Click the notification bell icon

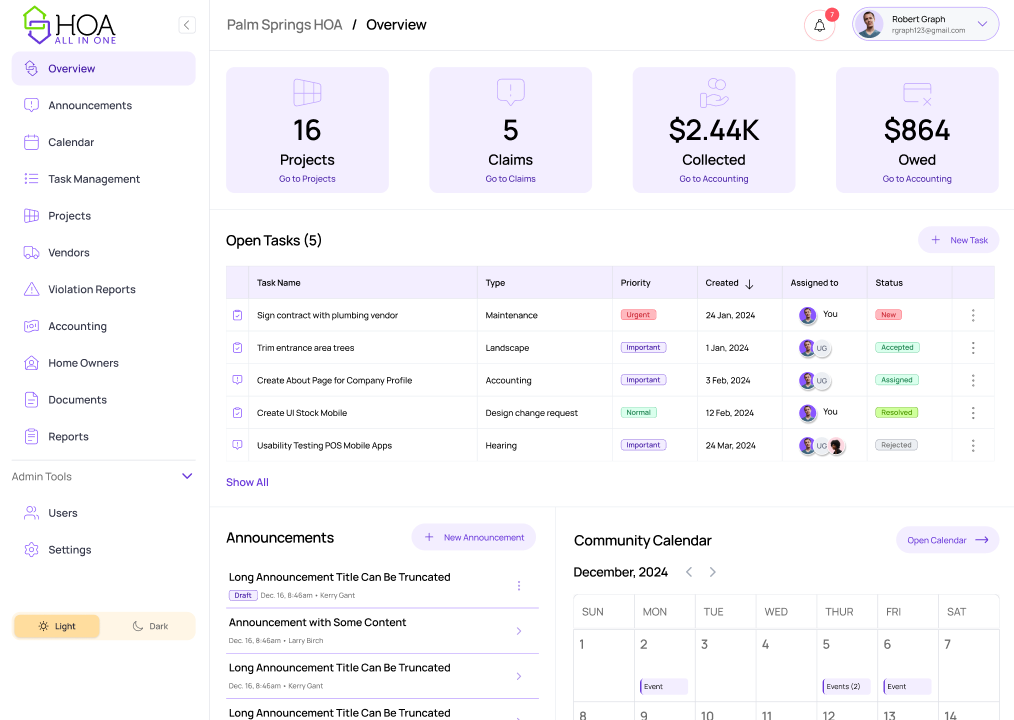coord(819,23)
